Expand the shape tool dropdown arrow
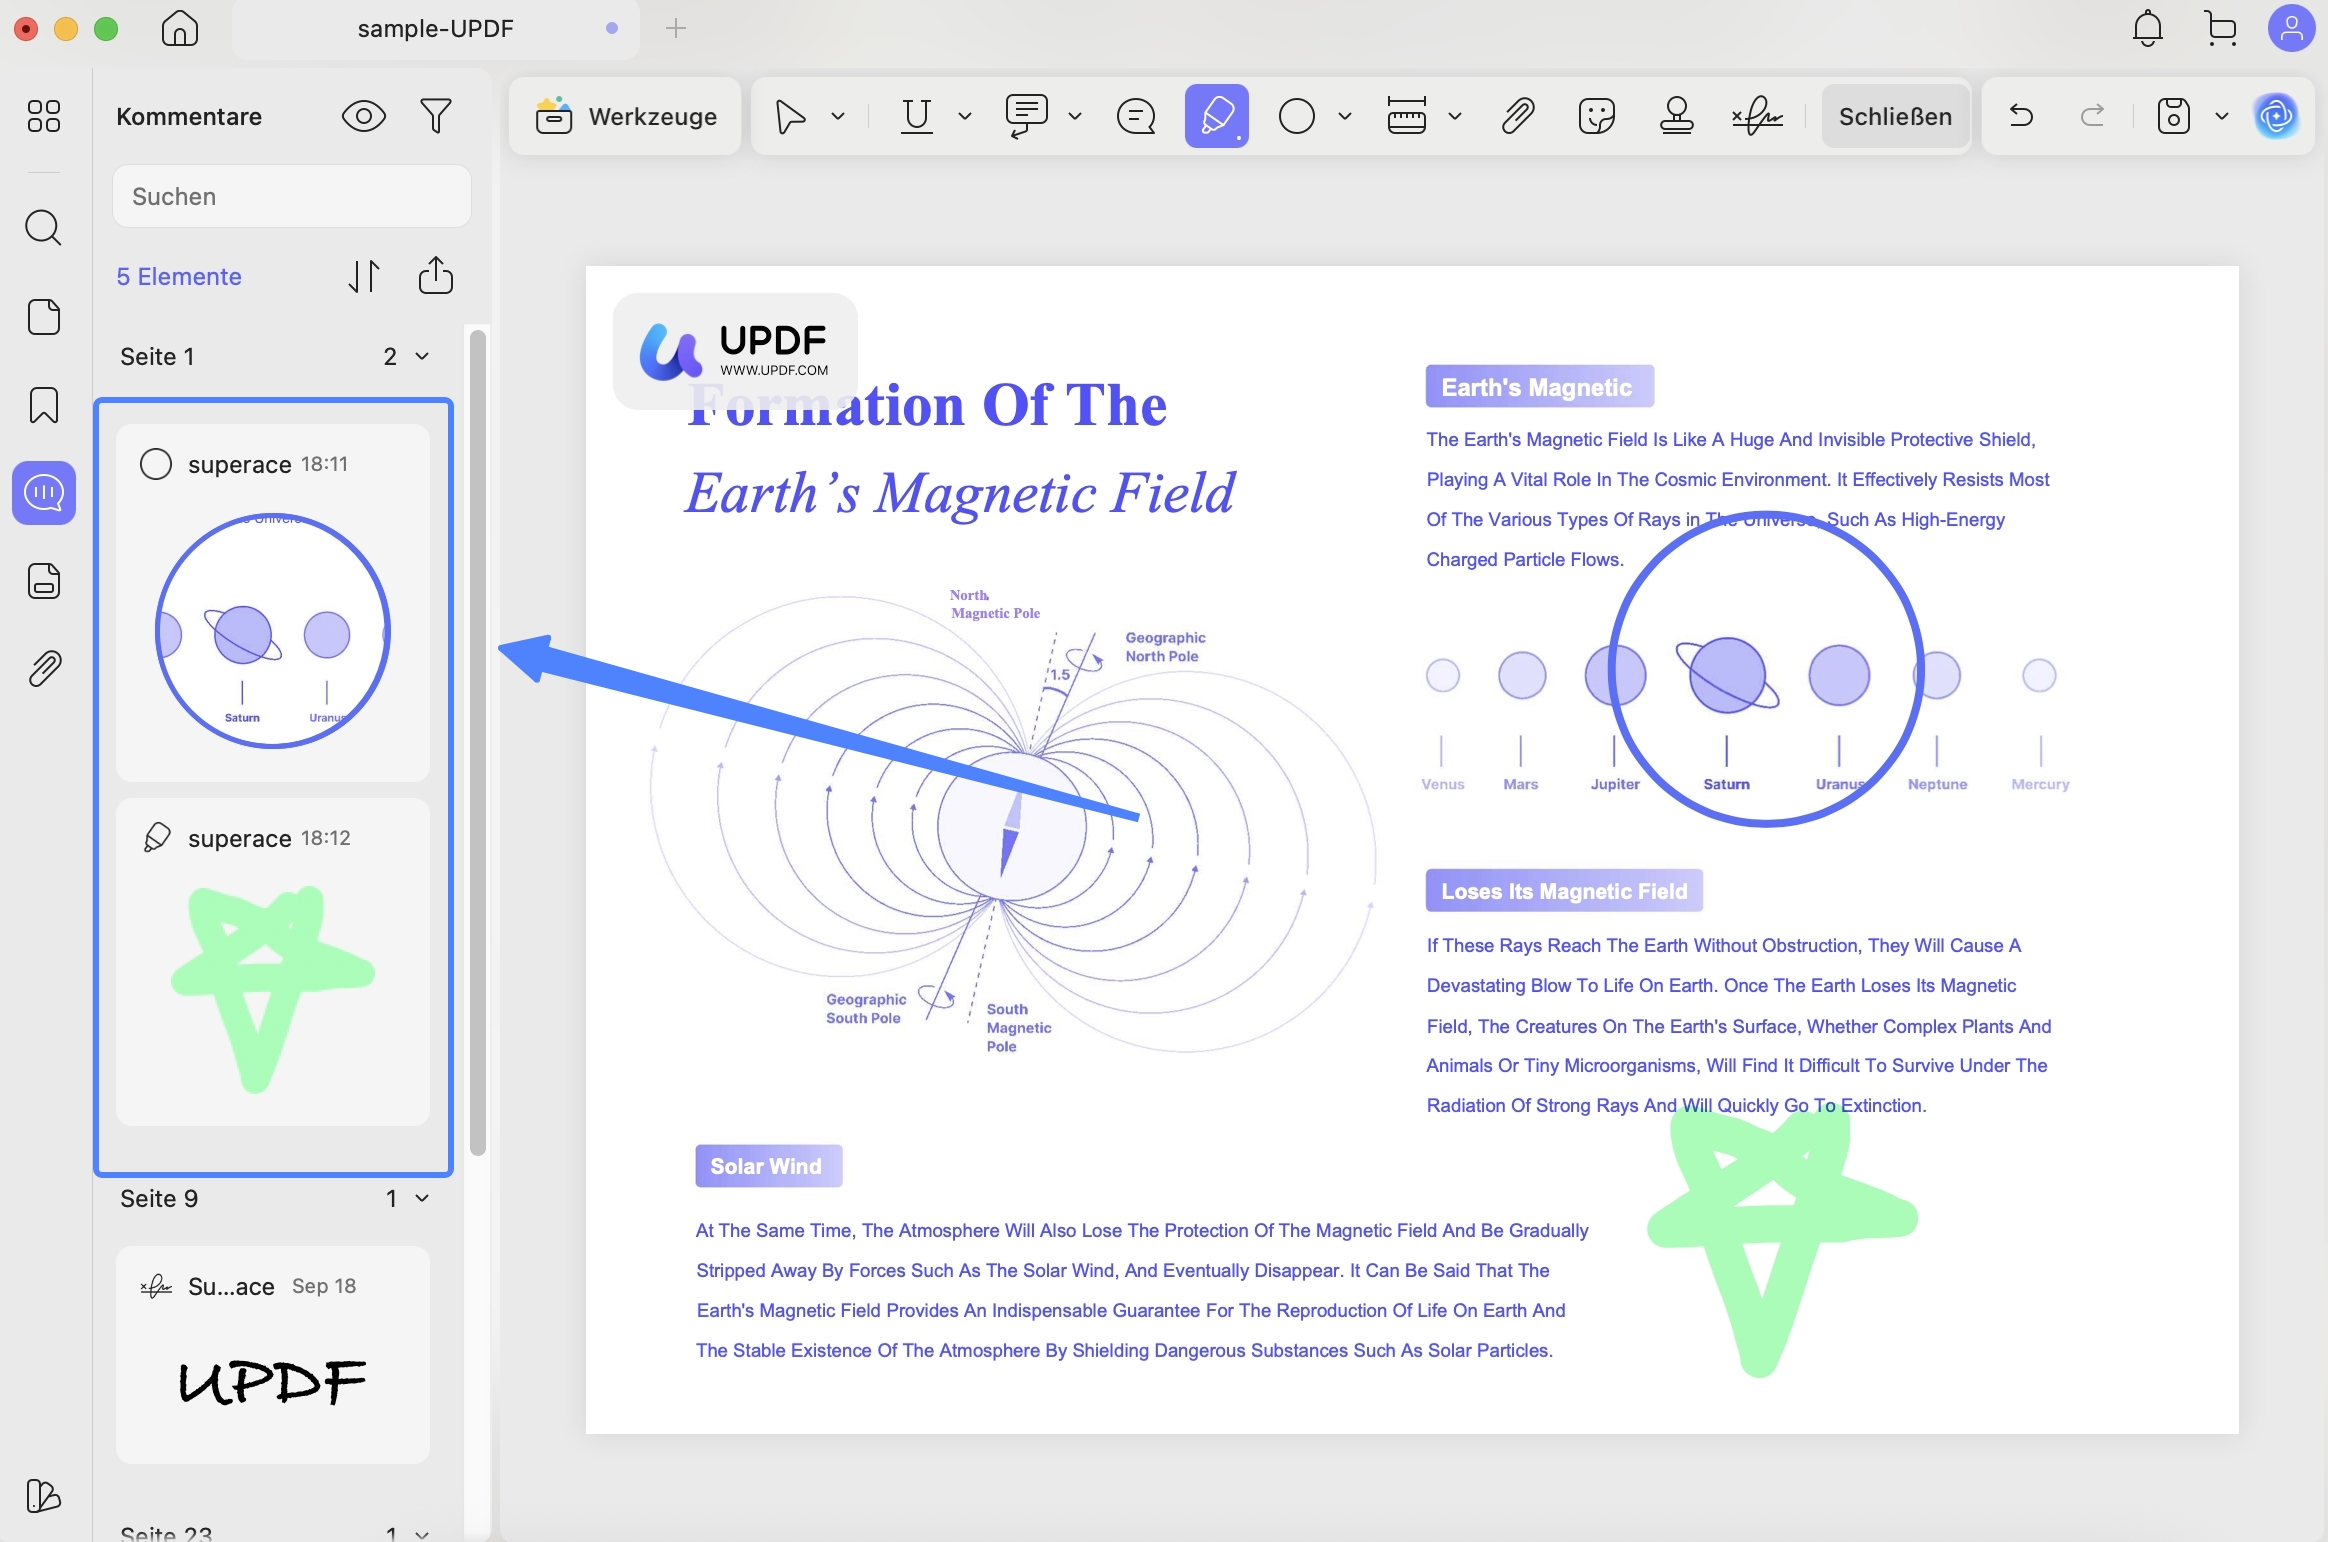 click(x=1345, y=116)
